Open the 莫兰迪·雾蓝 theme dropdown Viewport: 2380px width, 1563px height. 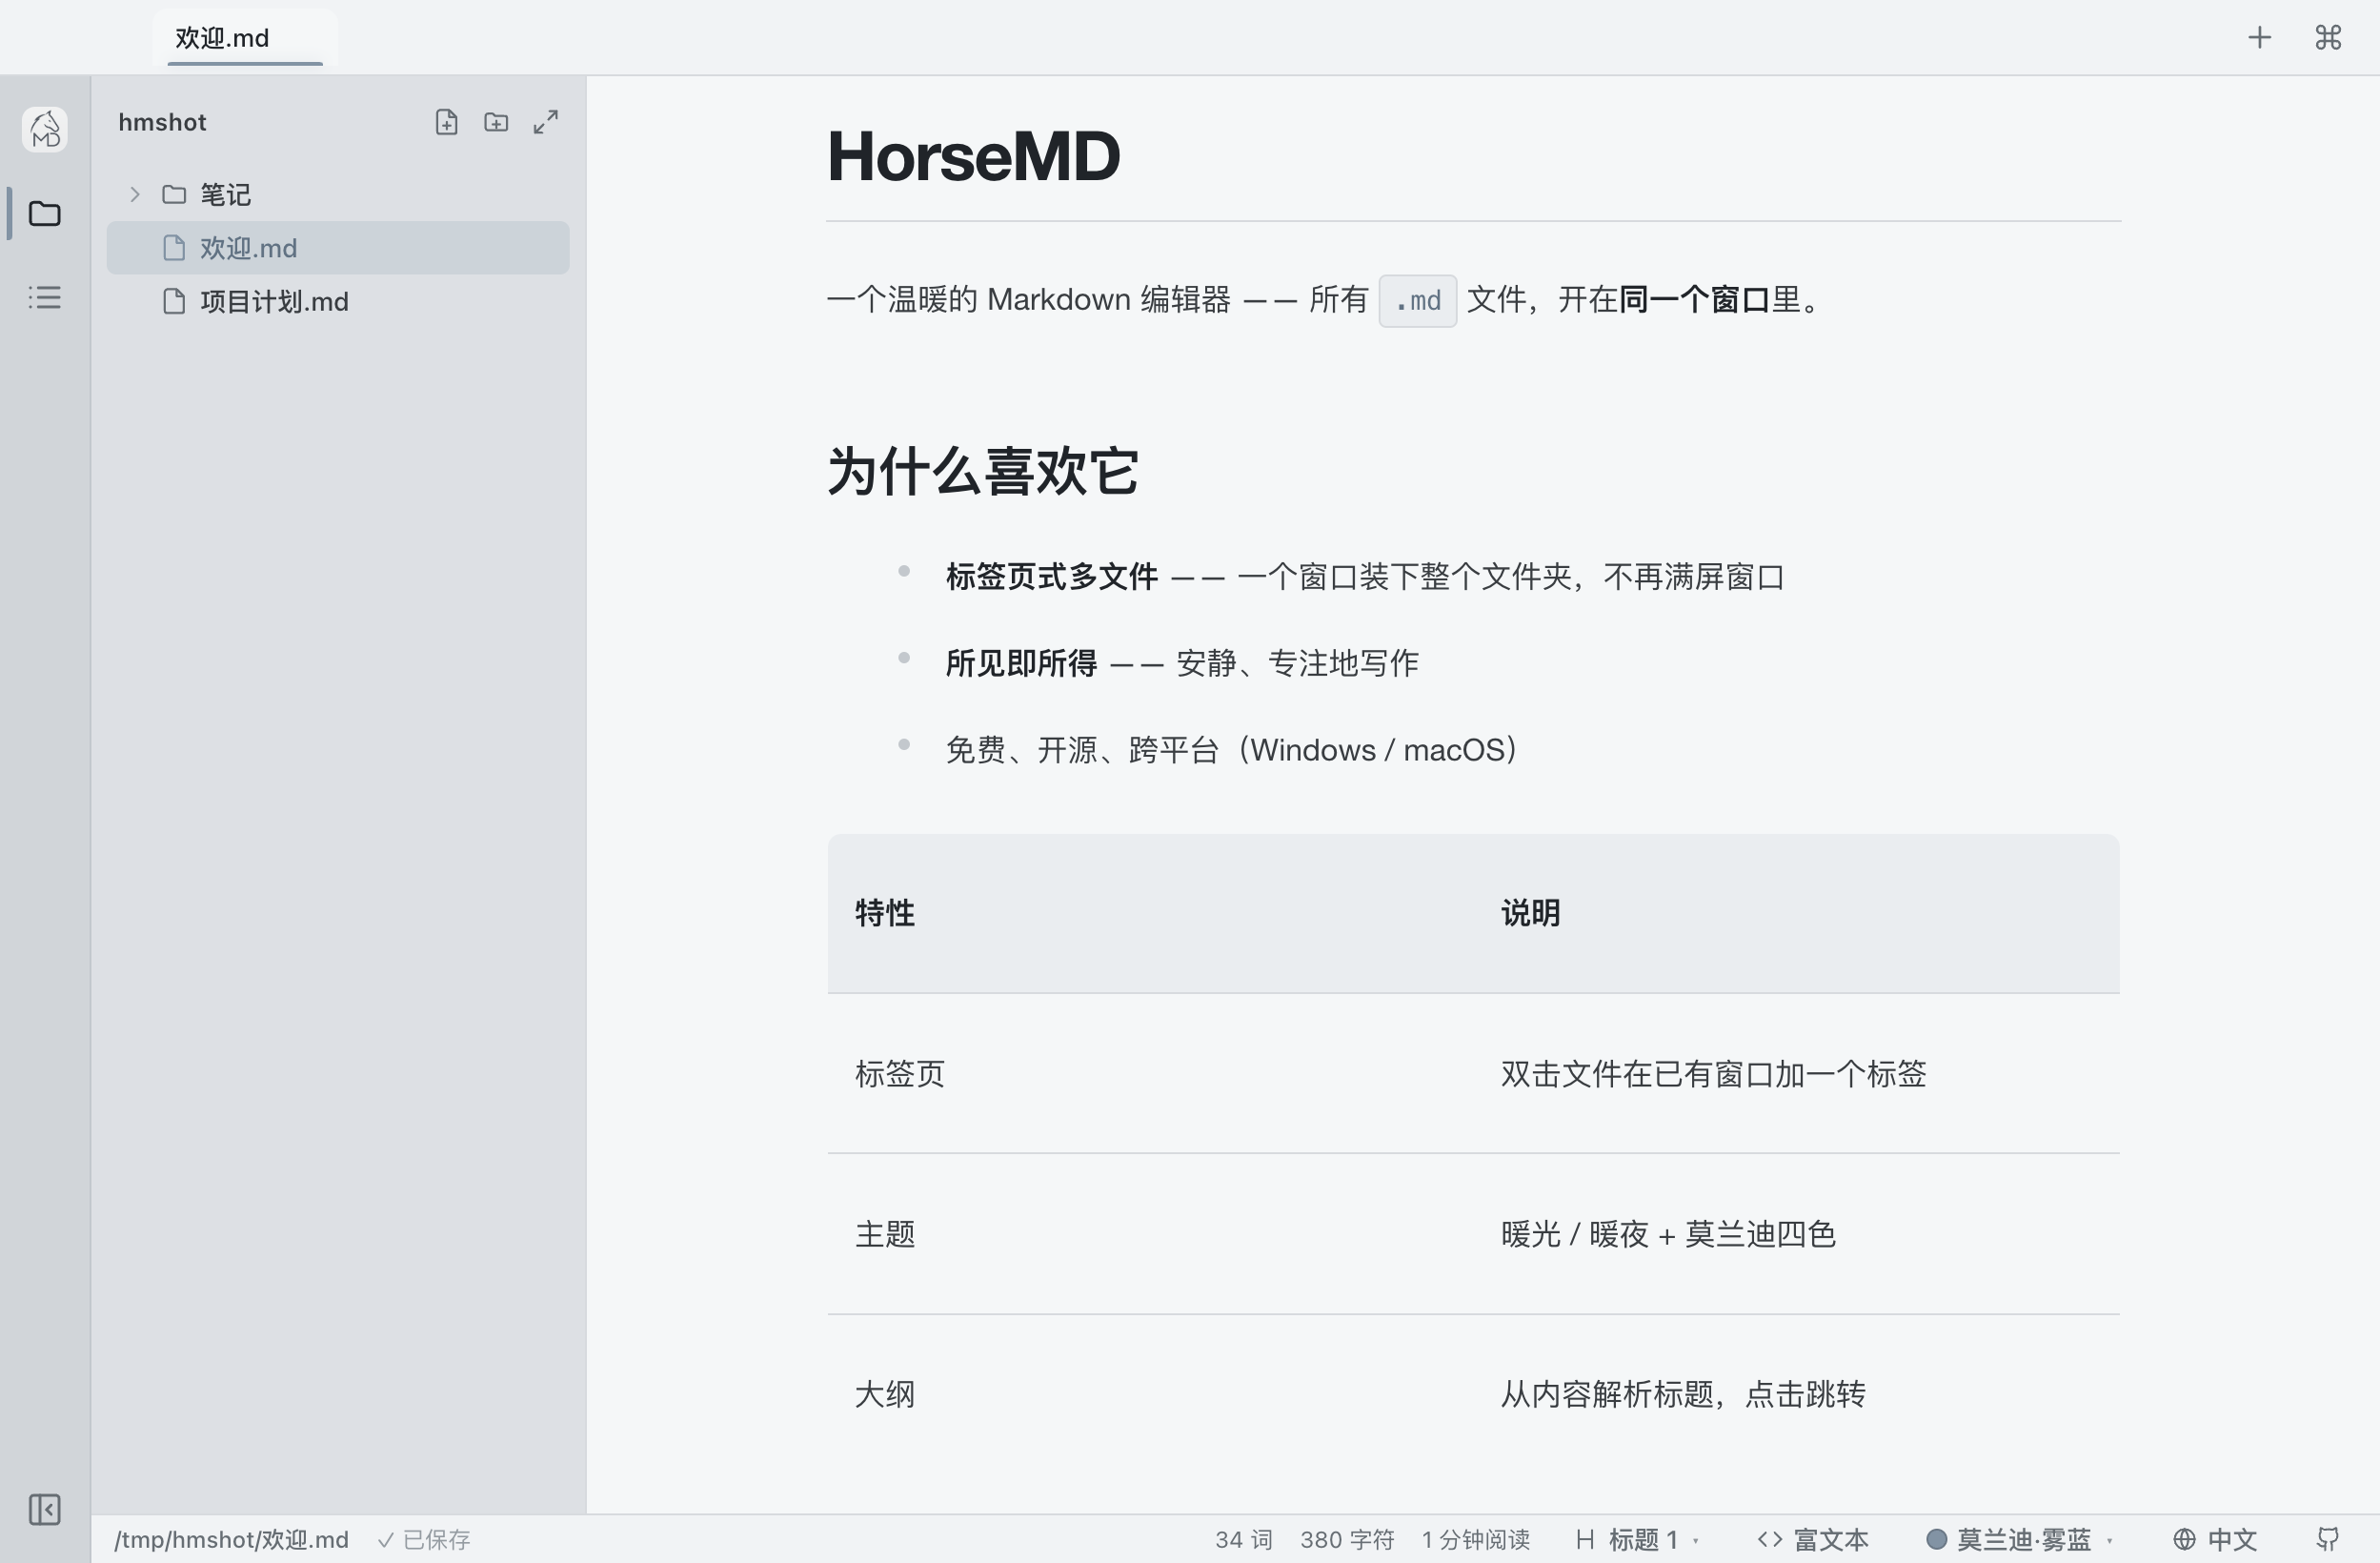coord(2020,1539)
